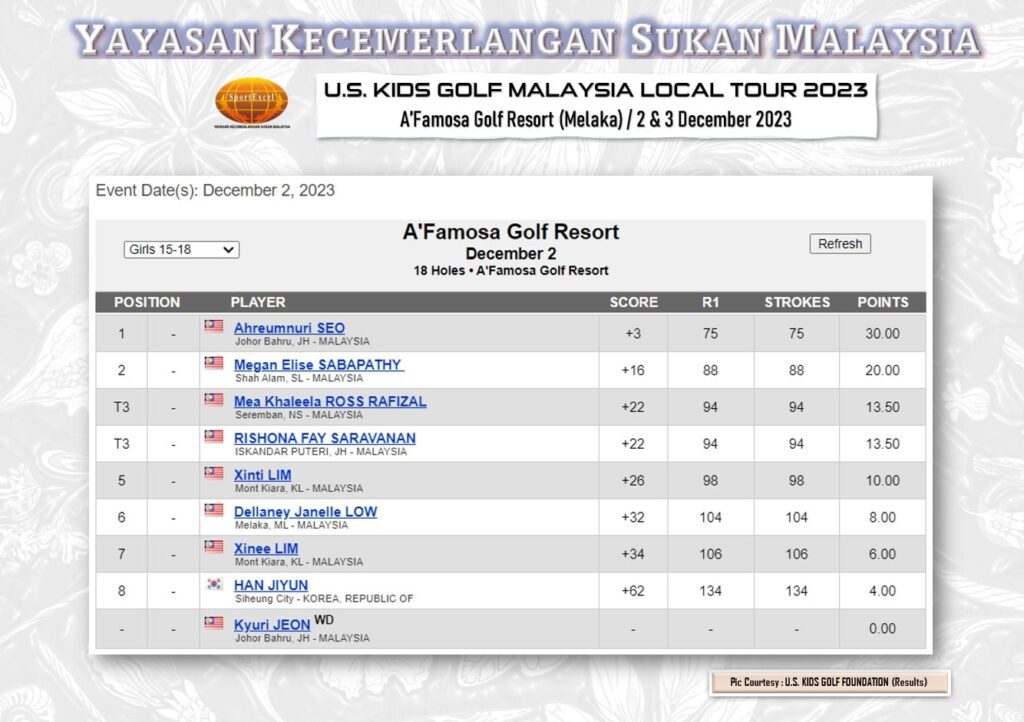
Task: Click Kyuri JEON player name
Action: pyautogui.click(x=272, y=625)
